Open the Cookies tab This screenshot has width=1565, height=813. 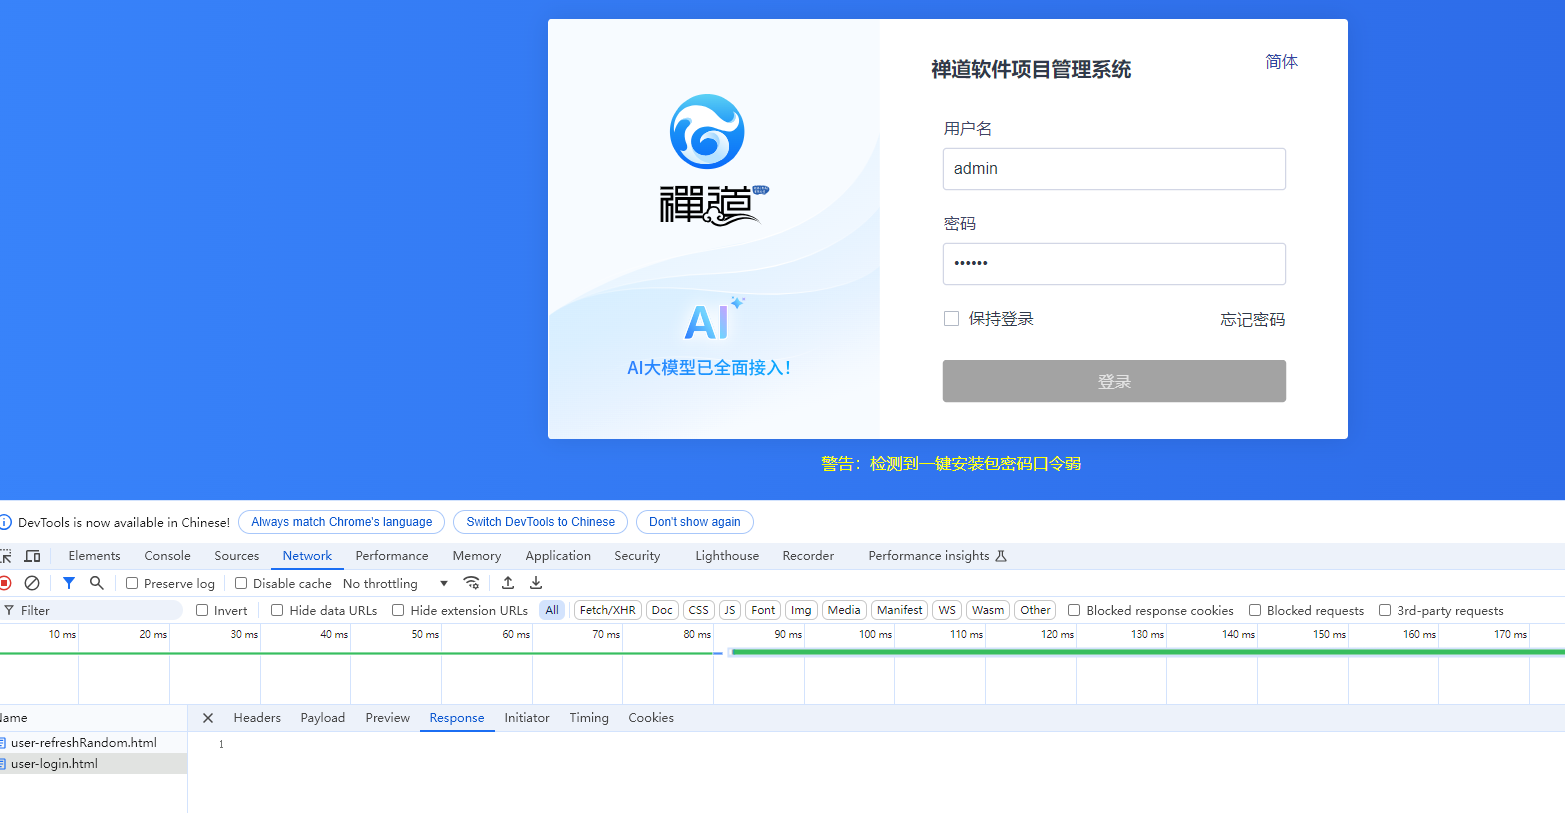click(x=651, y=718)
